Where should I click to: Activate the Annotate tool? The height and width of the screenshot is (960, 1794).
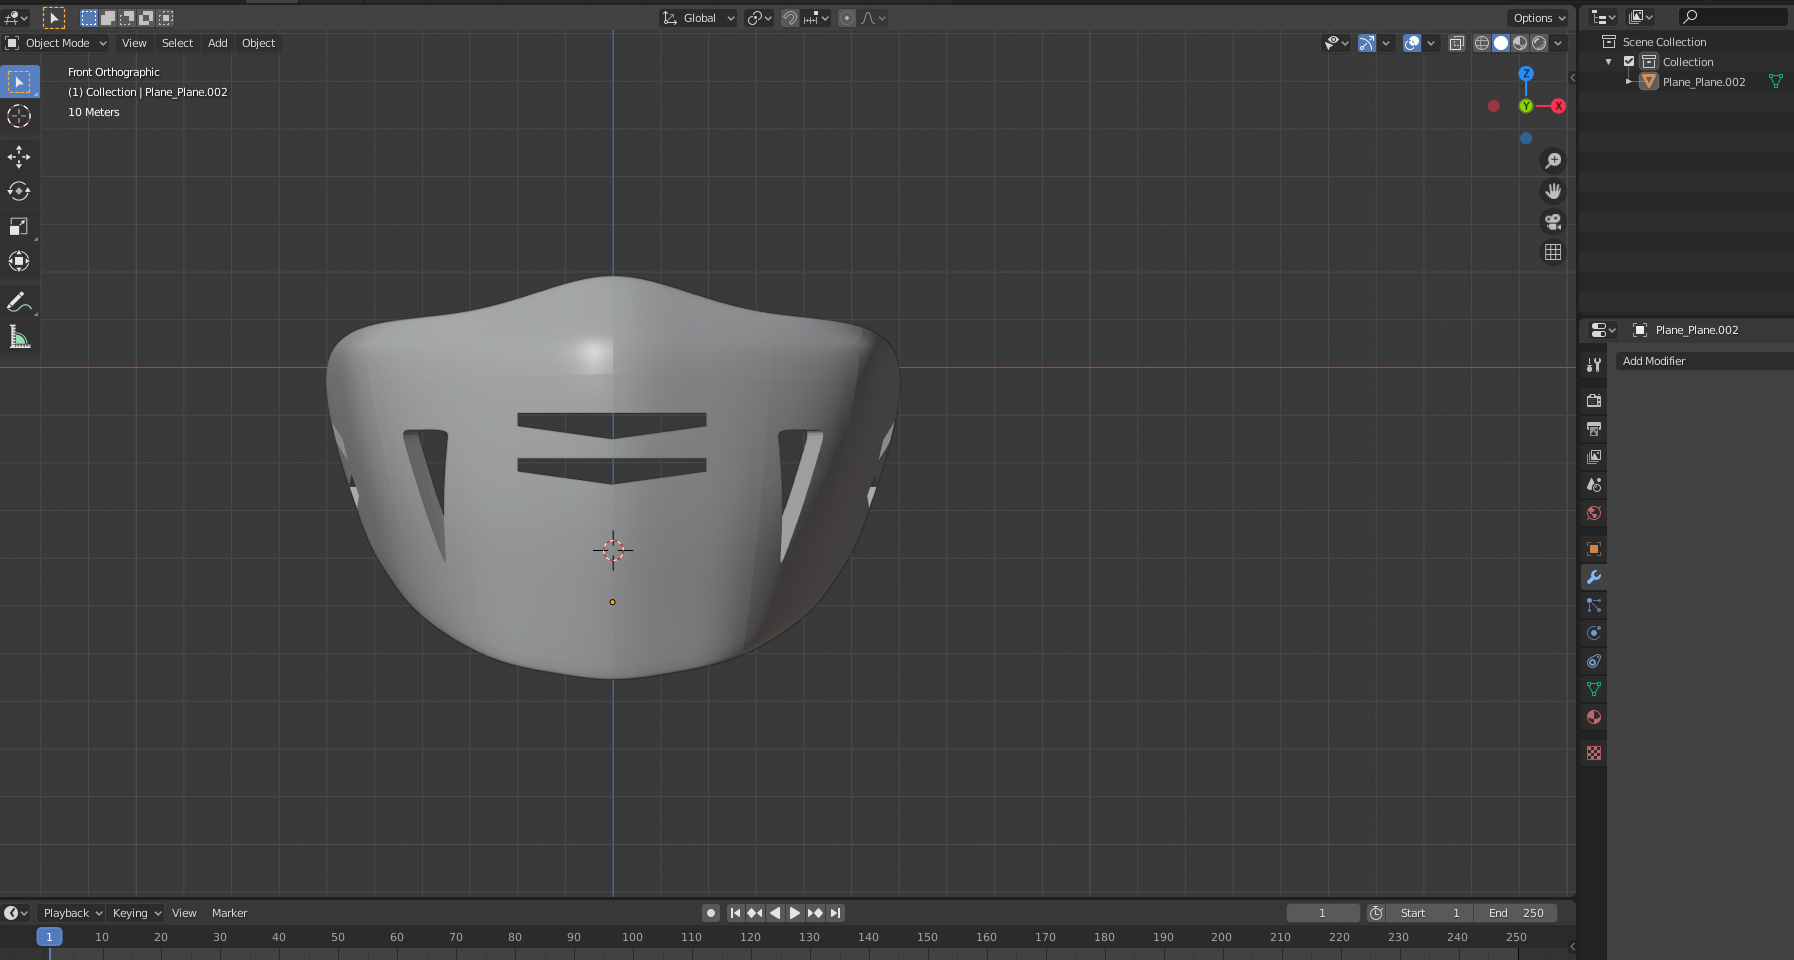19,301
